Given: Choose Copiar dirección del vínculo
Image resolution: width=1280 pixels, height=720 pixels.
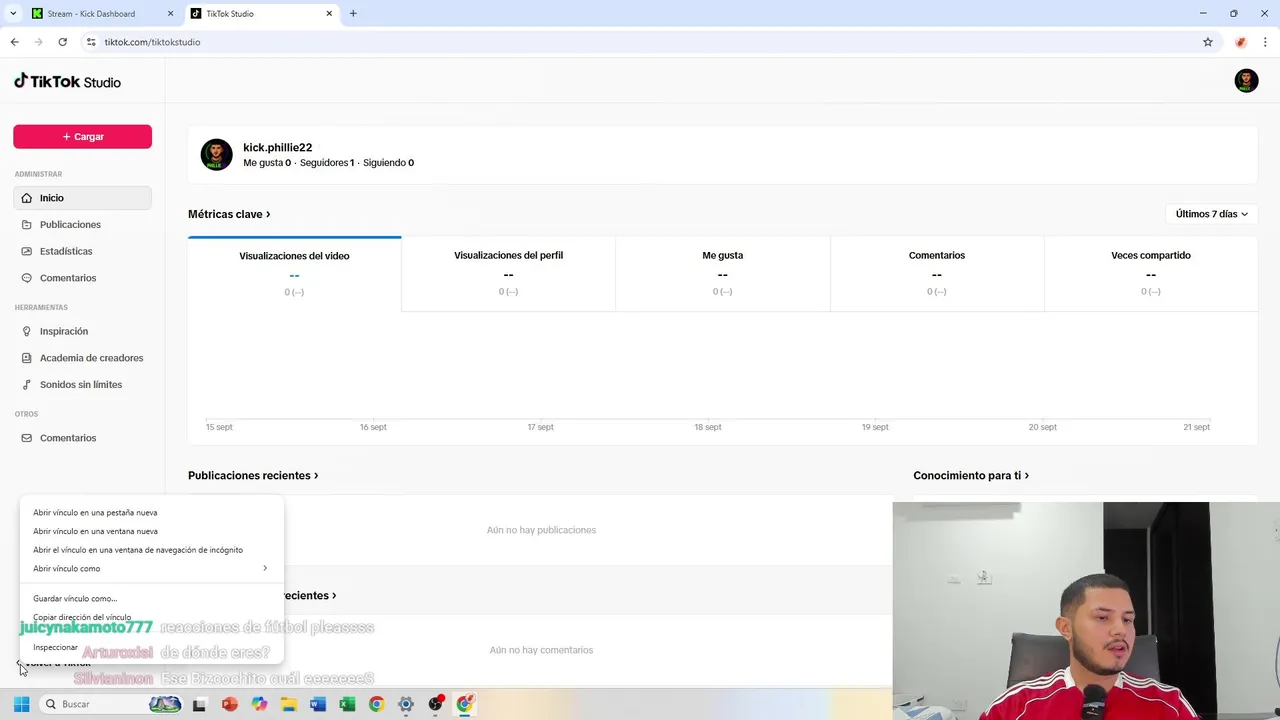Looking at the screenshot, I should 150,618.
